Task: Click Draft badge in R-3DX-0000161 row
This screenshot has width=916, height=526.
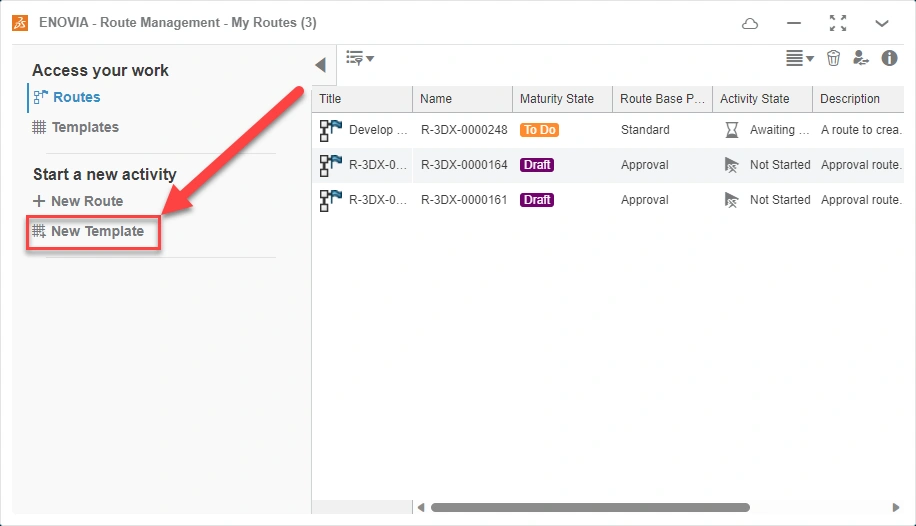Action: pyautogui.click(x=537, y=200)
